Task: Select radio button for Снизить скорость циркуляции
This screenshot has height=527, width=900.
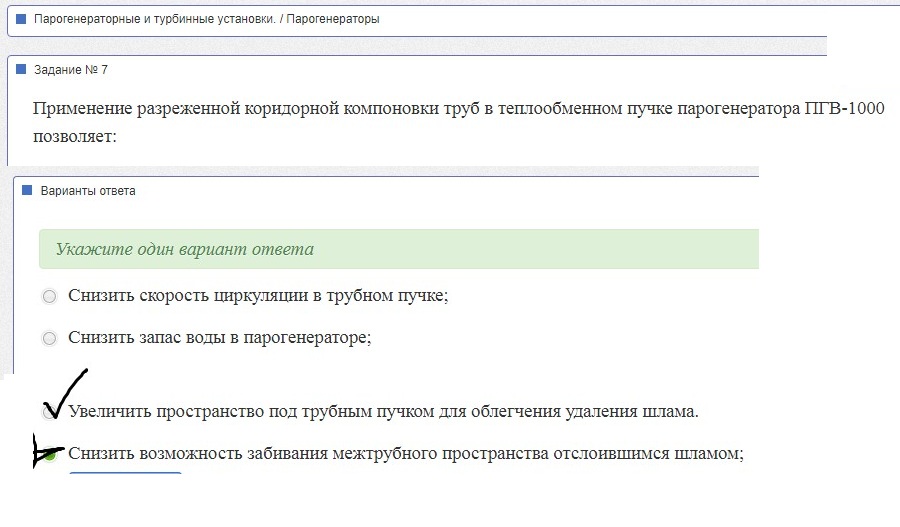Action: click(49, 296)
